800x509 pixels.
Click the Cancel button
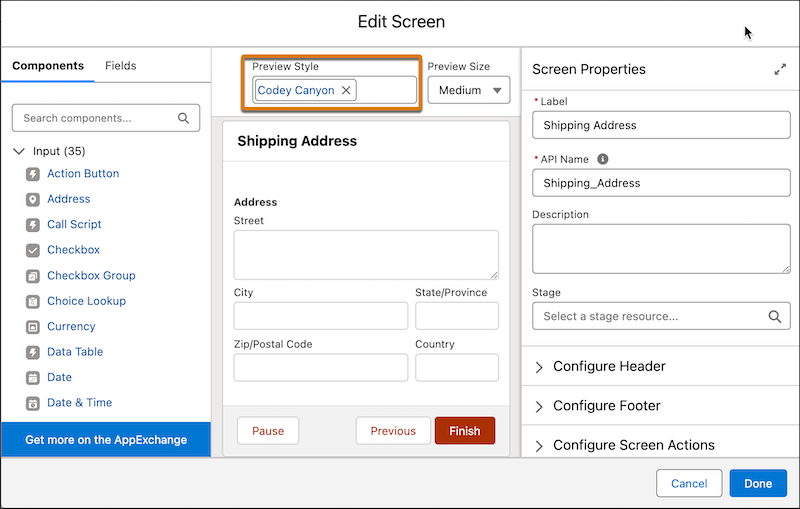pyautogui.click(x=689, y=484)
